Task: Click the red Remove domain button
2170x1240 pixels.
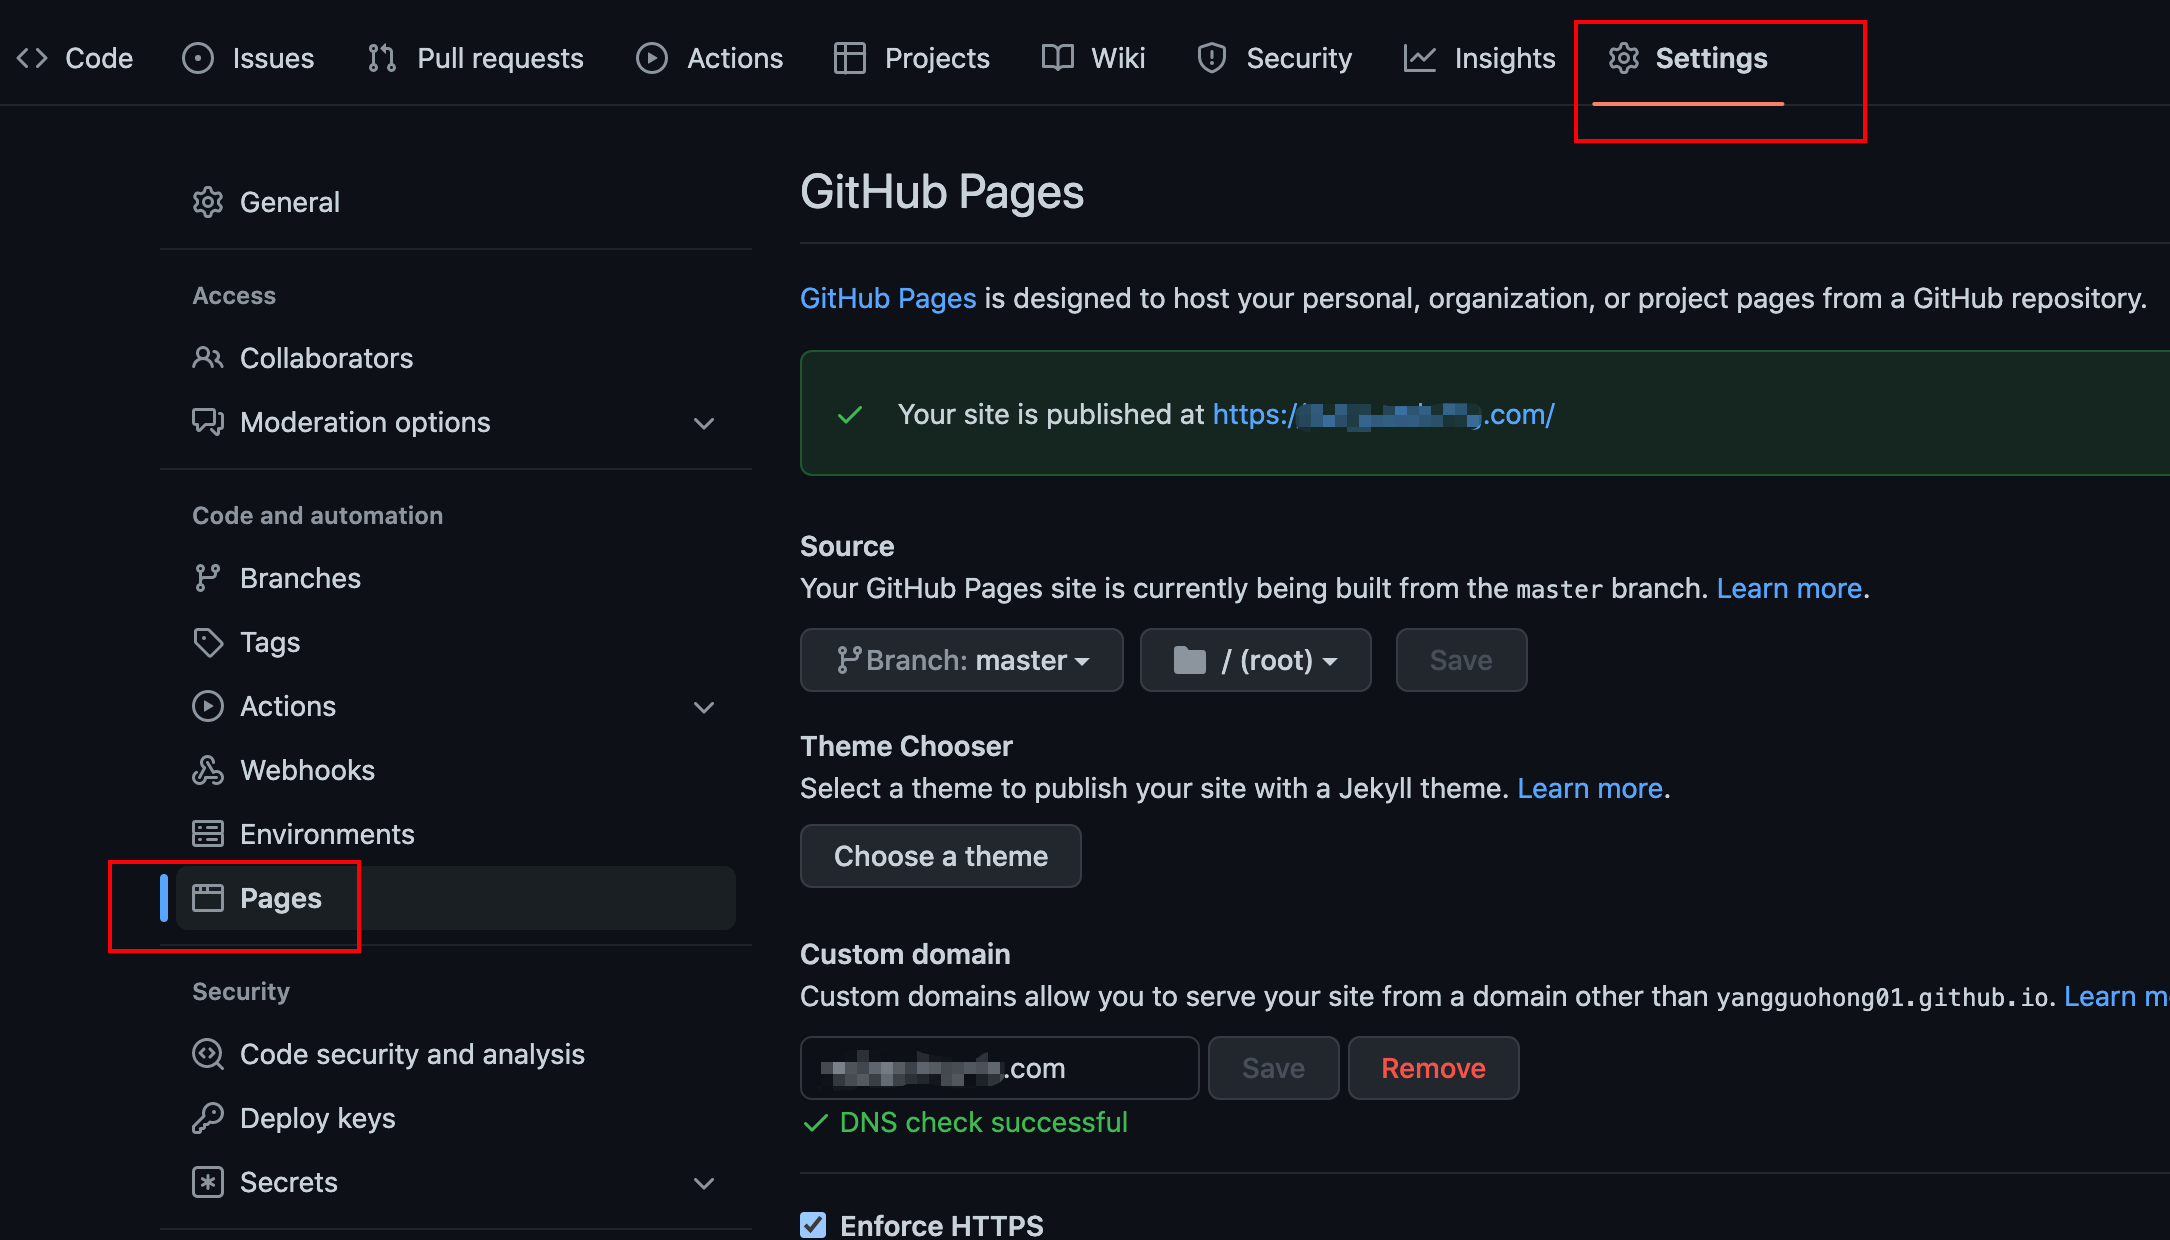Action: click(x=1433, y=1068)
